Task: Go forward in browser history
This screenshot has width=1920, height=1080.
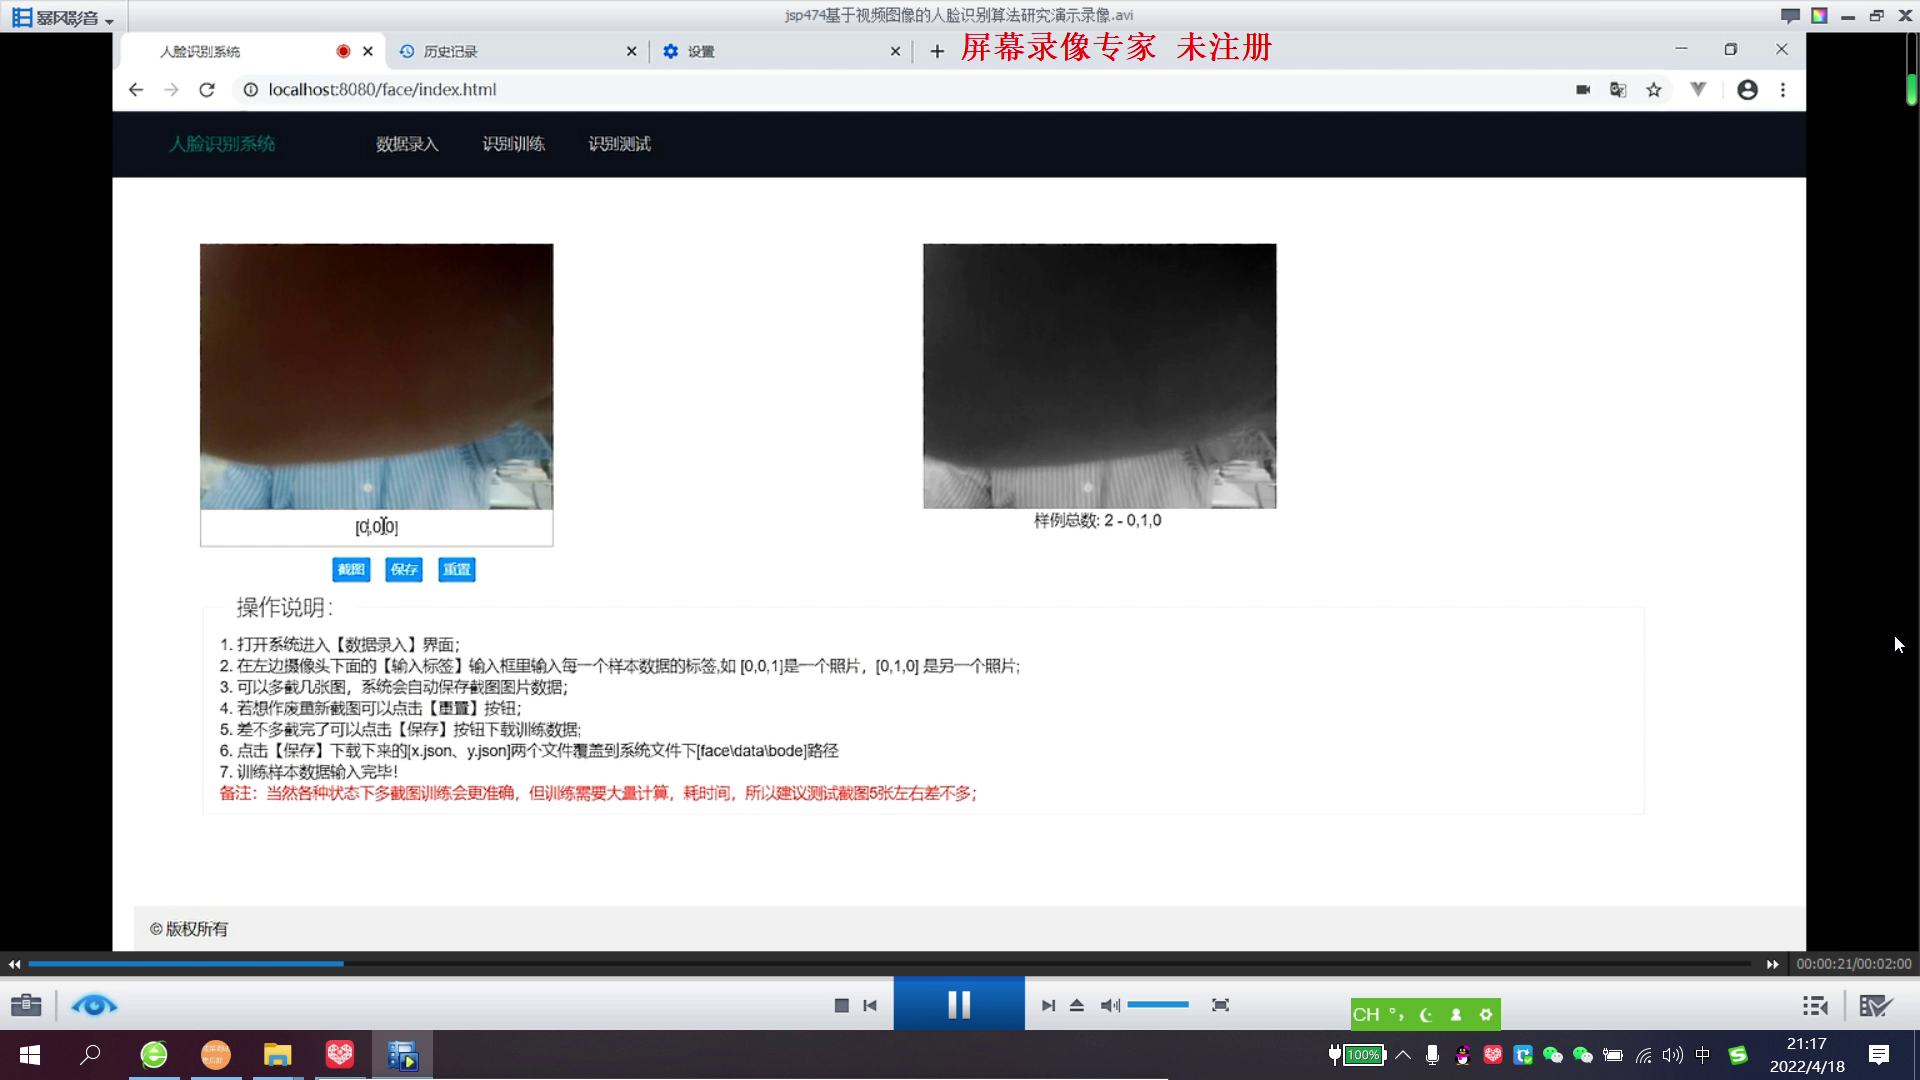Action: click(171, 90)
